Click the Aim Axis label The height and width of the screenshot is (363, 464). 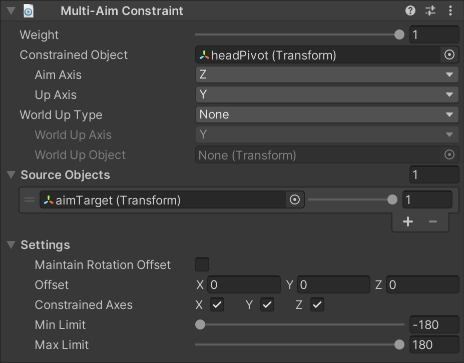[x=58, y=75]
